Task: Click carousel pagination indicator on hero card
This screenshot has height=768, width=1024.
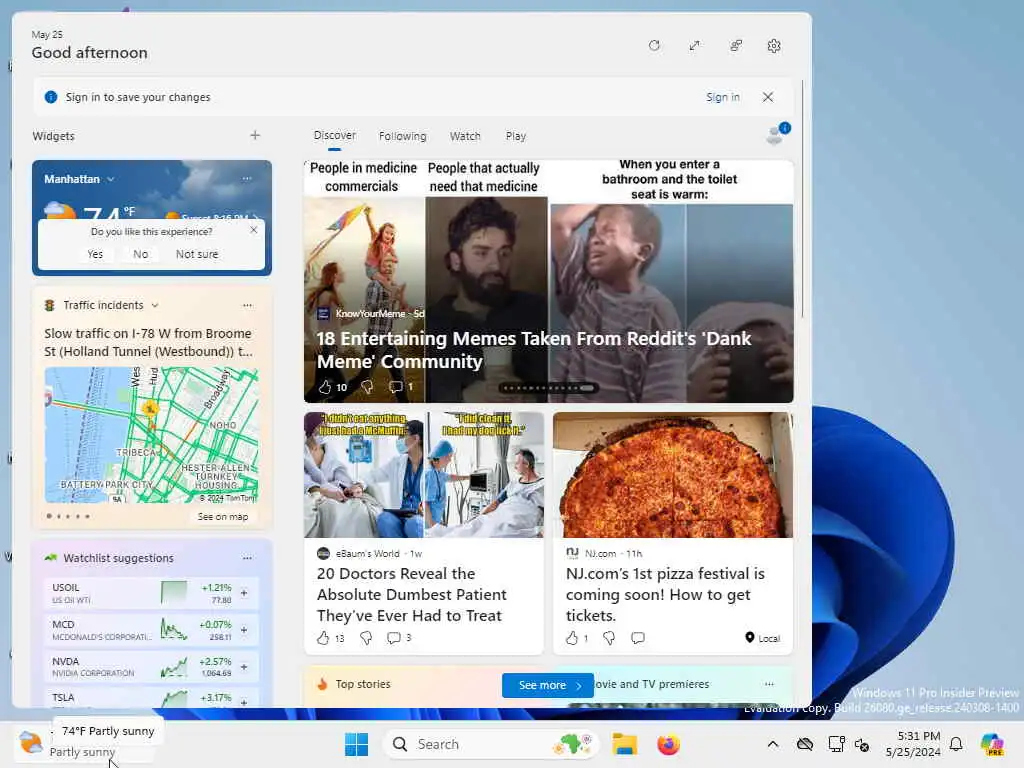Action: [x=549, y=388]
